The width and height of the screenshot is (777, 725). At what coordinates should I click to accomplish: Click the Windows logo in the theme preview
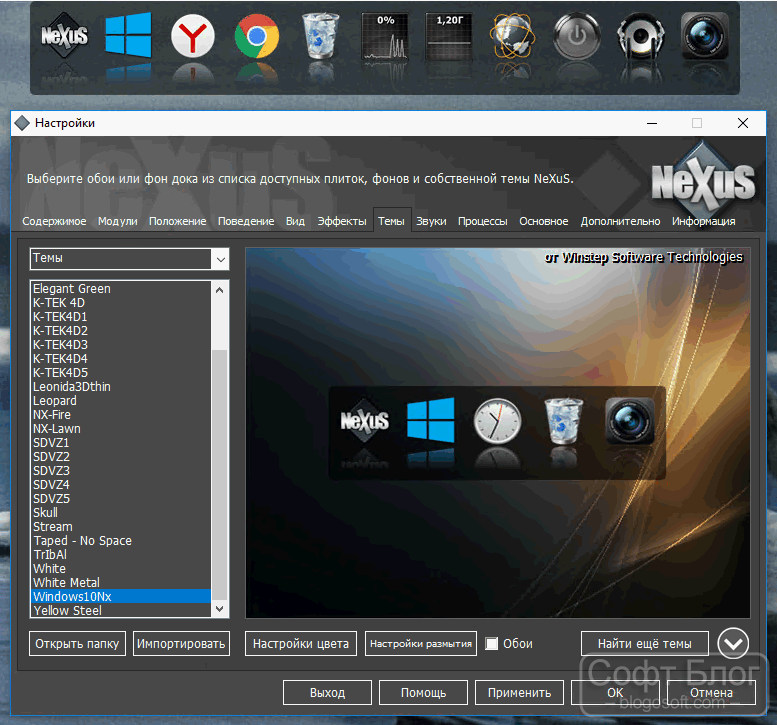tap(431, 420)
